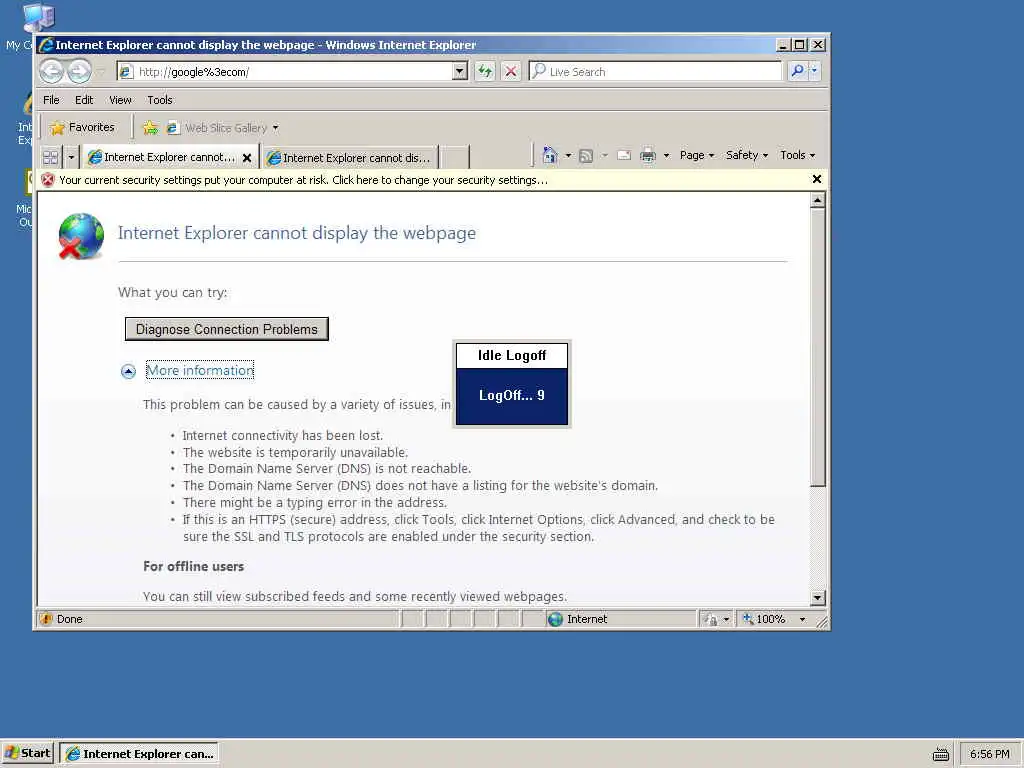Click Diagnose Connection Problems button
The image size is (1024, 768).
pos(227,329)
